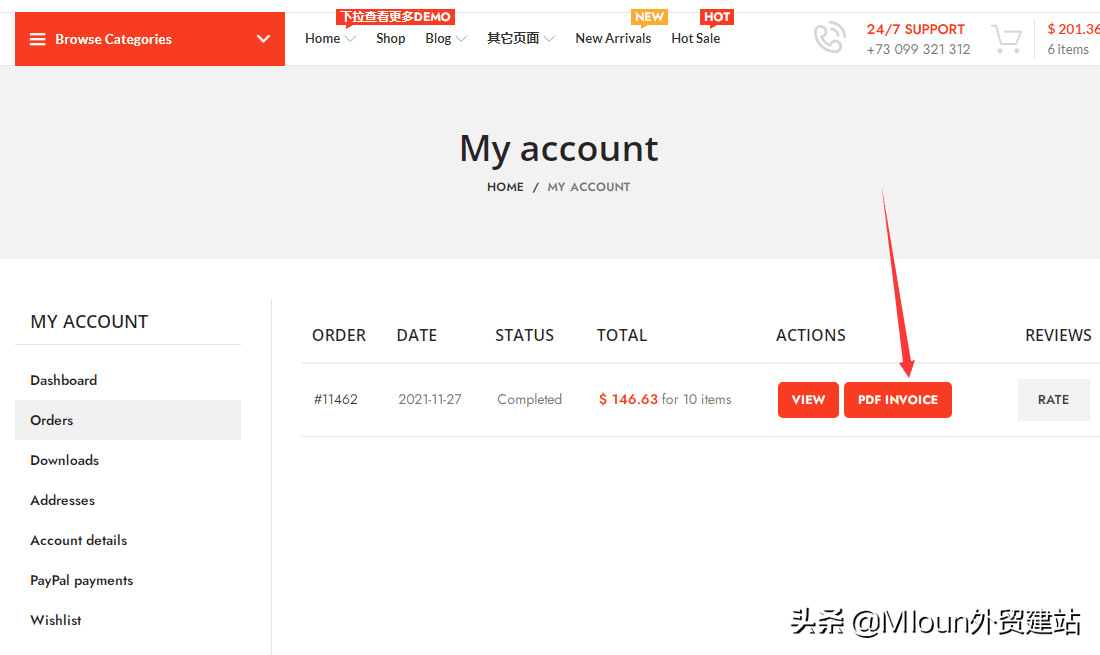Click the order number #11462

[335, 399]
